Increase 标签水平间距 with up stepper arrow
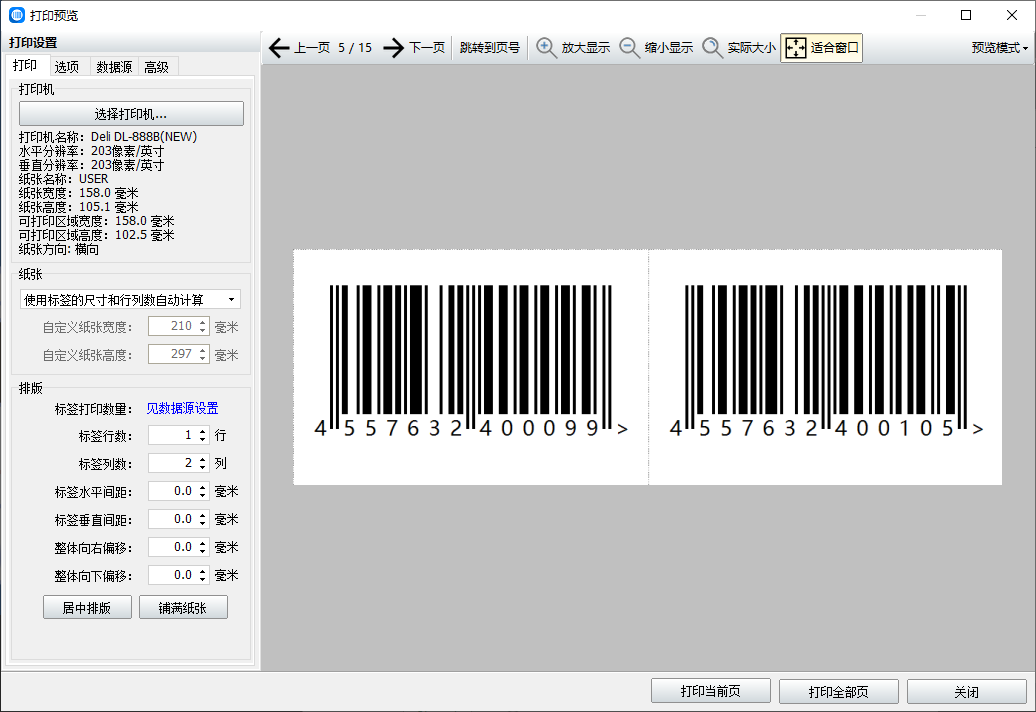The image size is (1036, 712). [203, 487]
